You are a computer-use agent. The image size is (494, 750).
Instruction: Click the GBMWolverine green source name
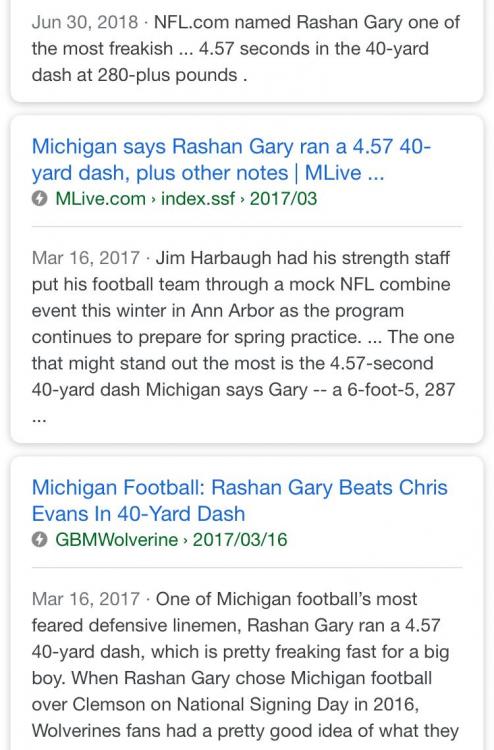tap(117, 540)
